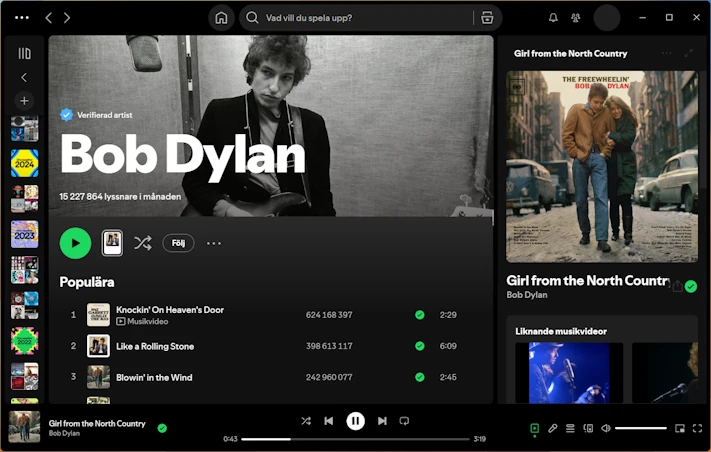Open the 2023 playlist thumbnail in sidebar
The height and width of the screenshot is (452, 711).
[24, 234]
